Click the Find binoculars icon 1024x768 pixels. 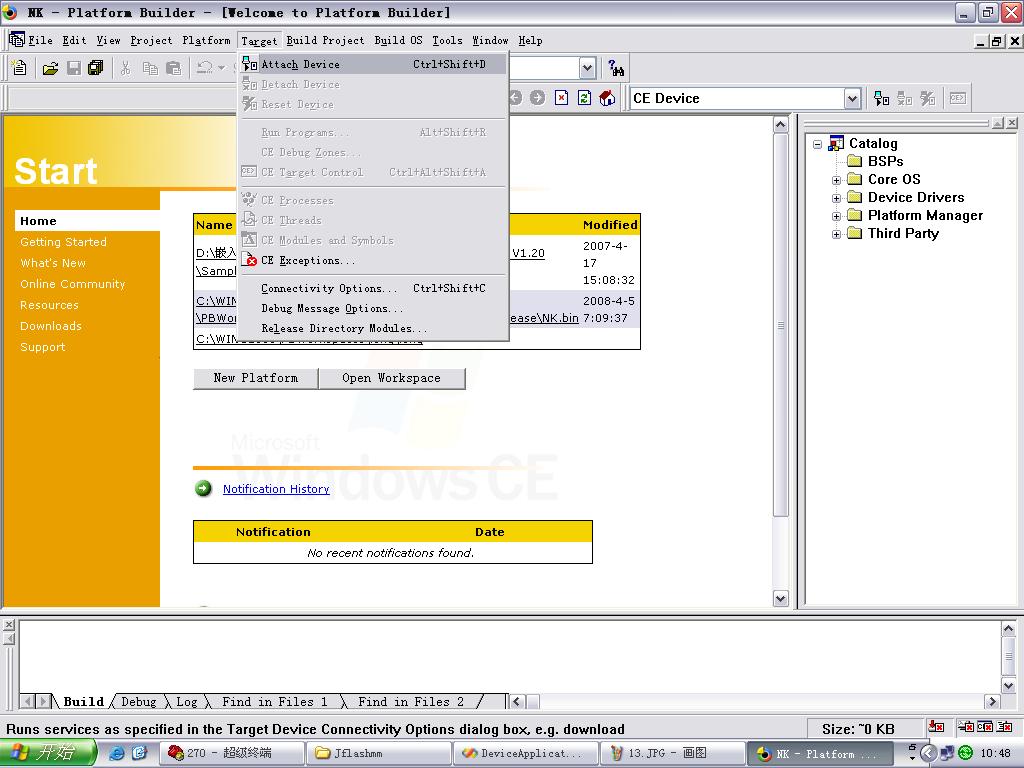click(x=616, y=68)
